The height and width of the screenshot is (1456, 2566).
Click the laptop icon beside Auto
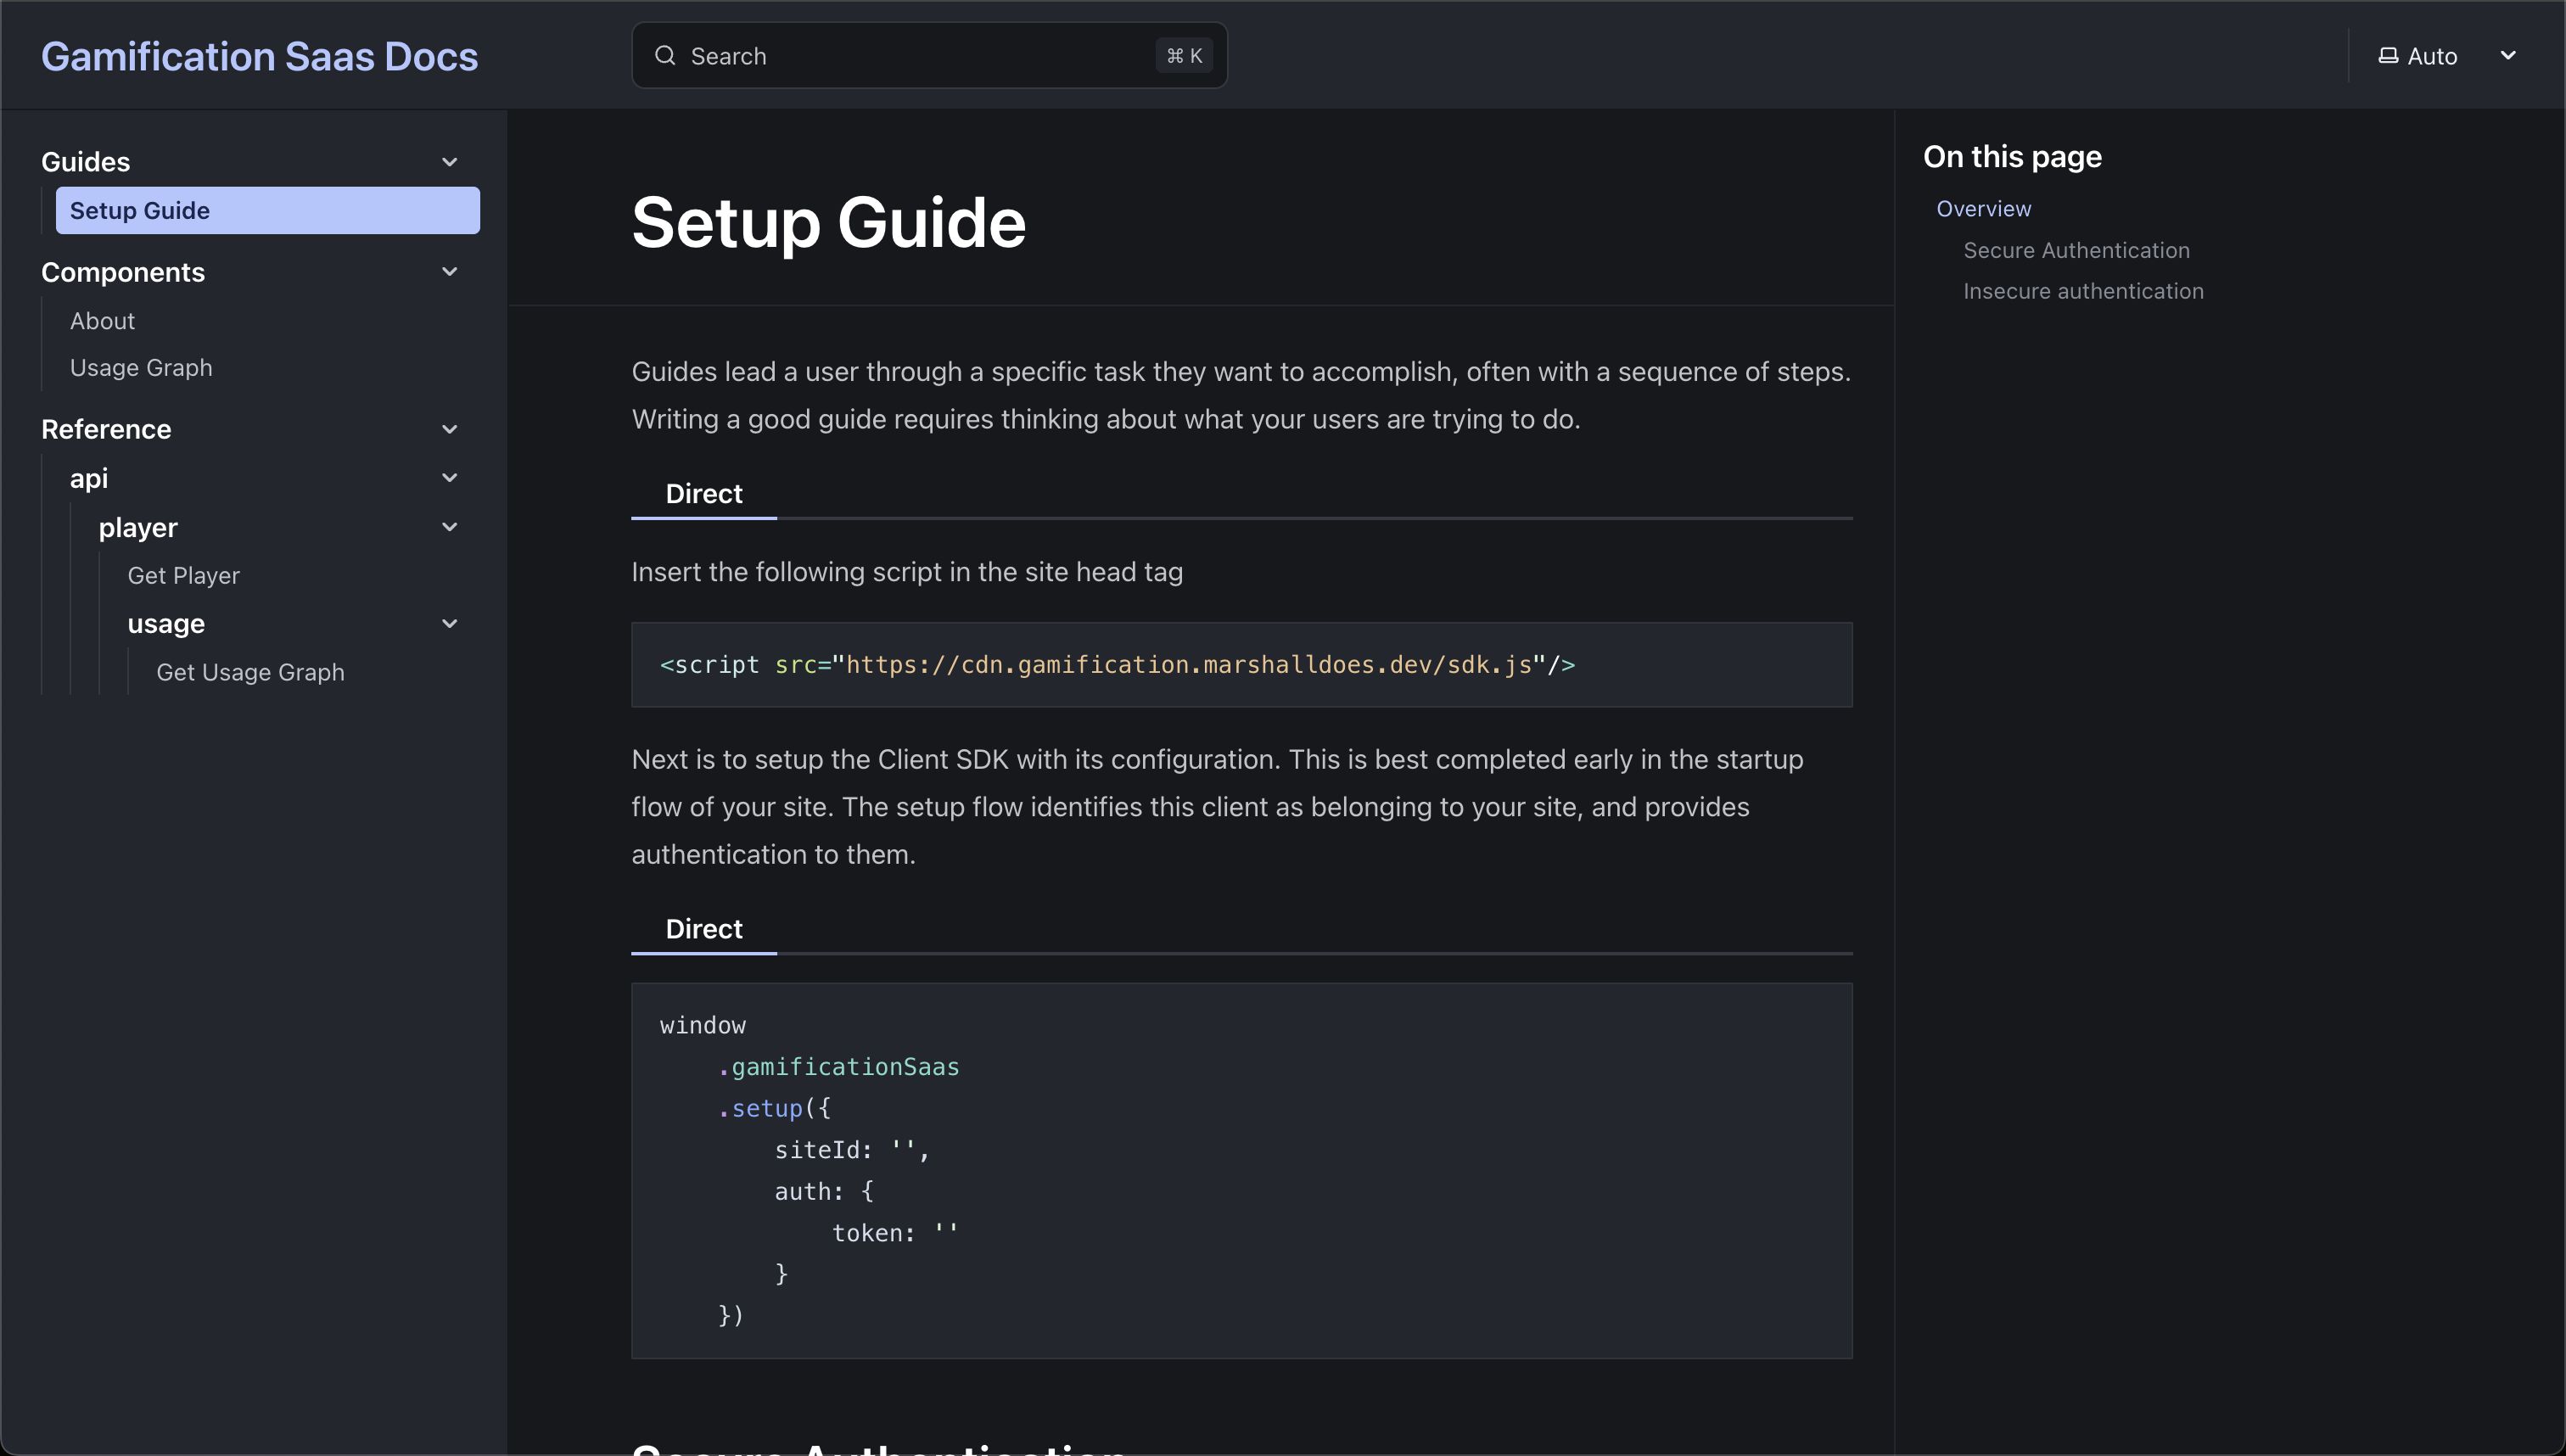(2388, 56)
